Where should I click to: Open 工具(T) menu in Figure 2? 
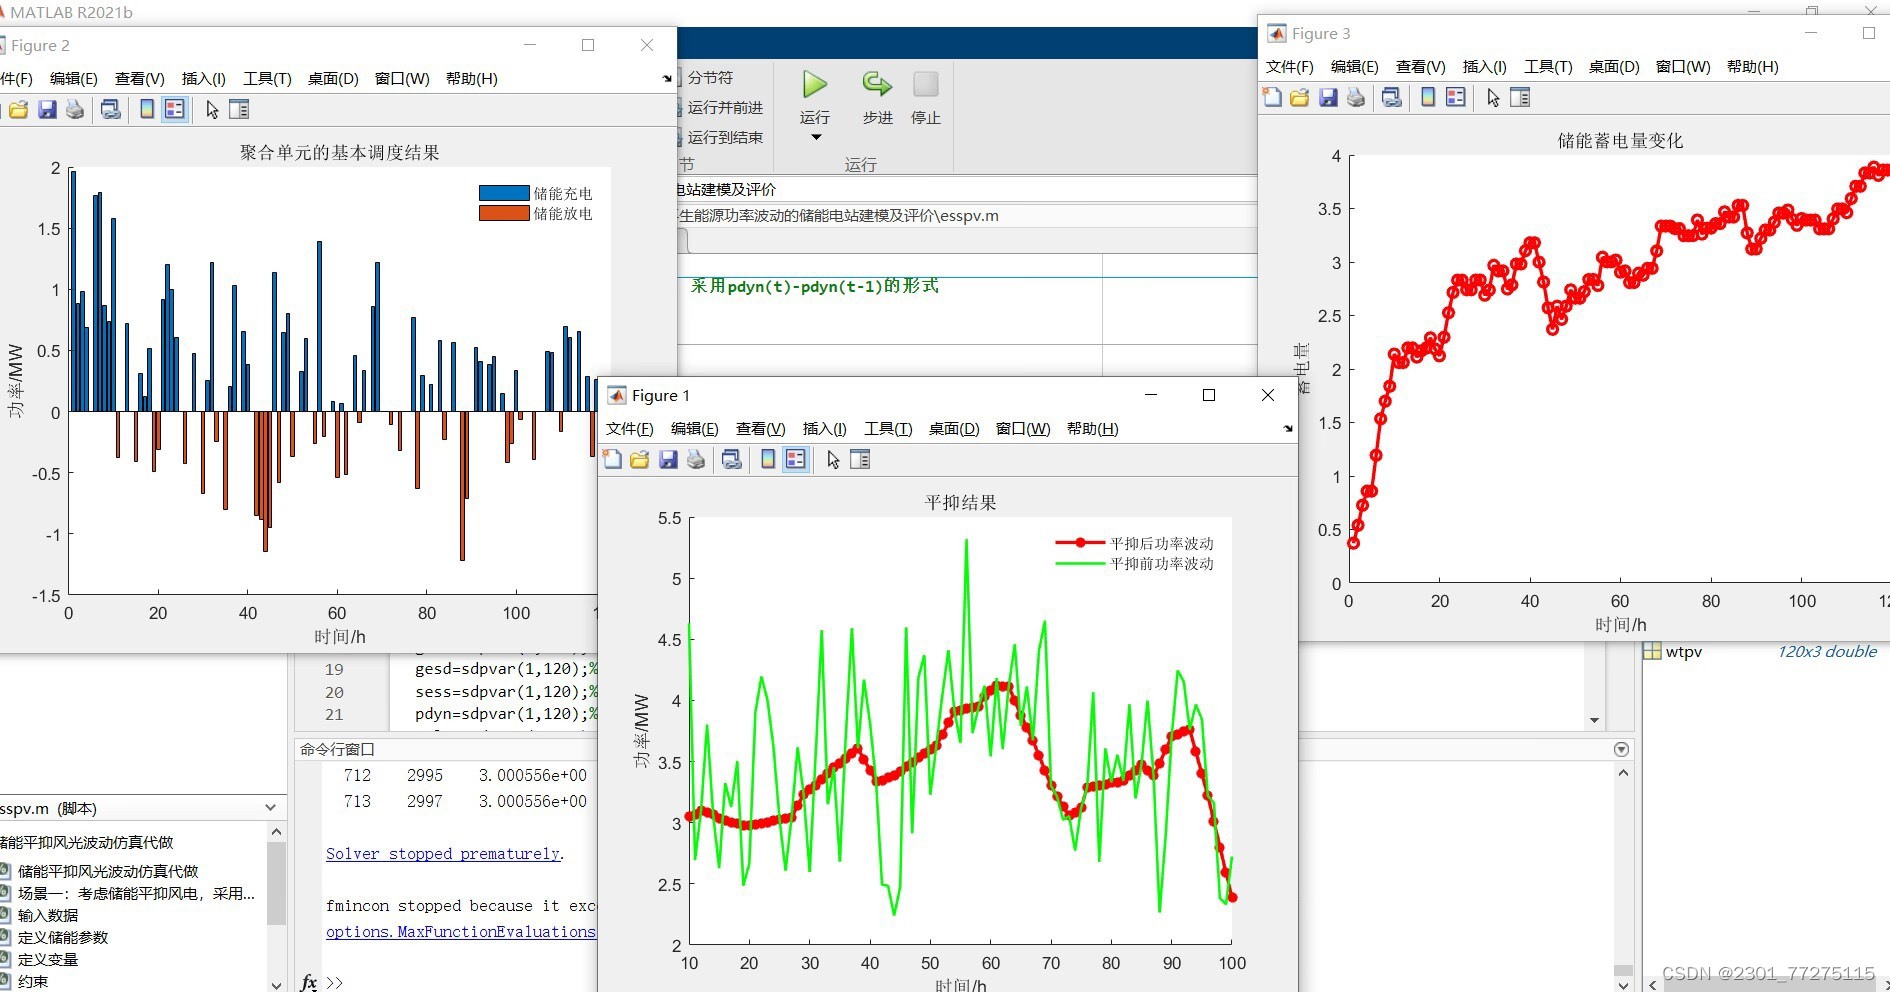267,79
